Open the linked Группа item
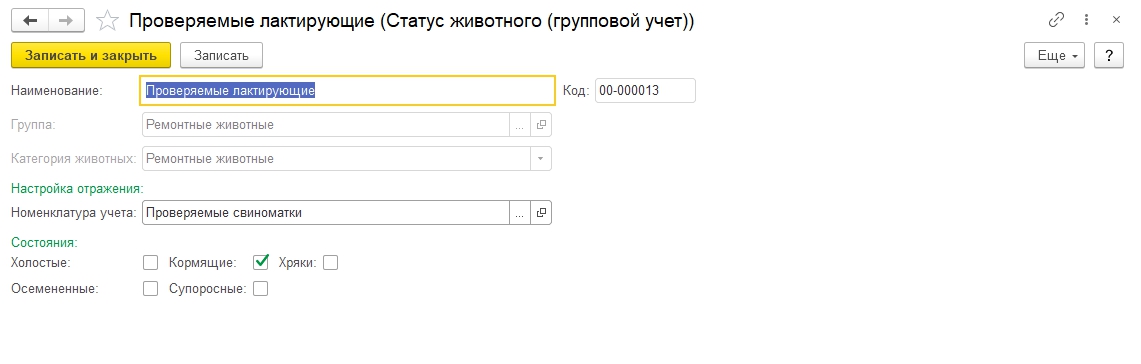1141x364 pixels. 541,124
